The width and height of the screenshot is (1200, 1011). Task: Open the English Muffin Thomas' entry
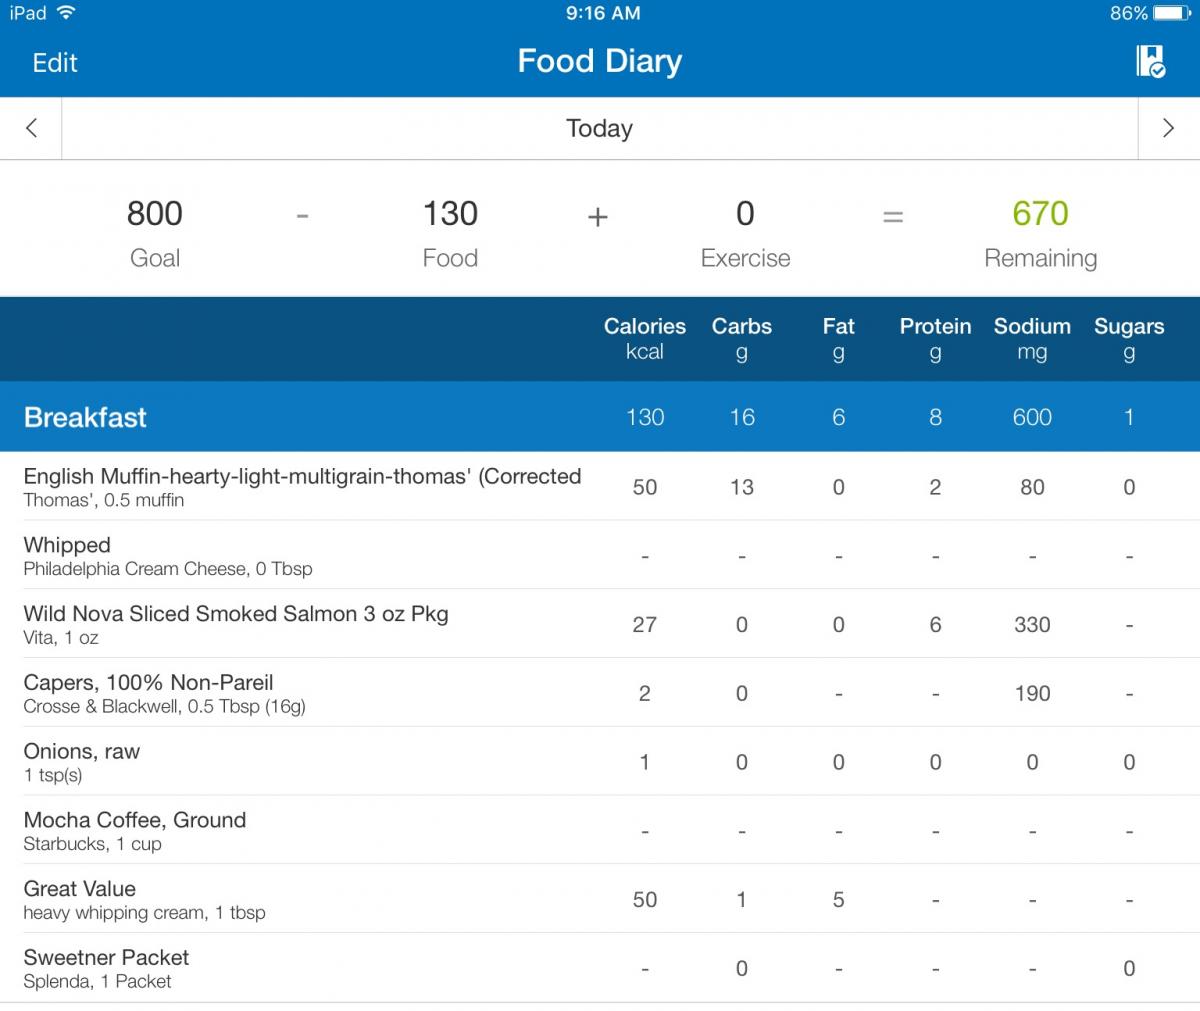pyautogui.click(x=600, y=486)
